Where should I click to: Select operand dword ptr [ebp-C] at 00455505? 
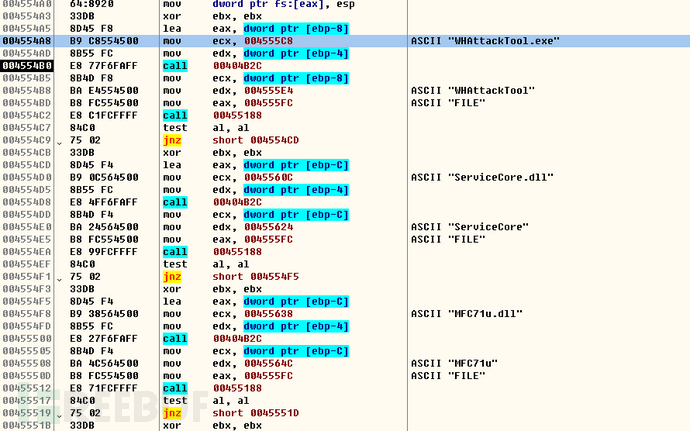296,351
